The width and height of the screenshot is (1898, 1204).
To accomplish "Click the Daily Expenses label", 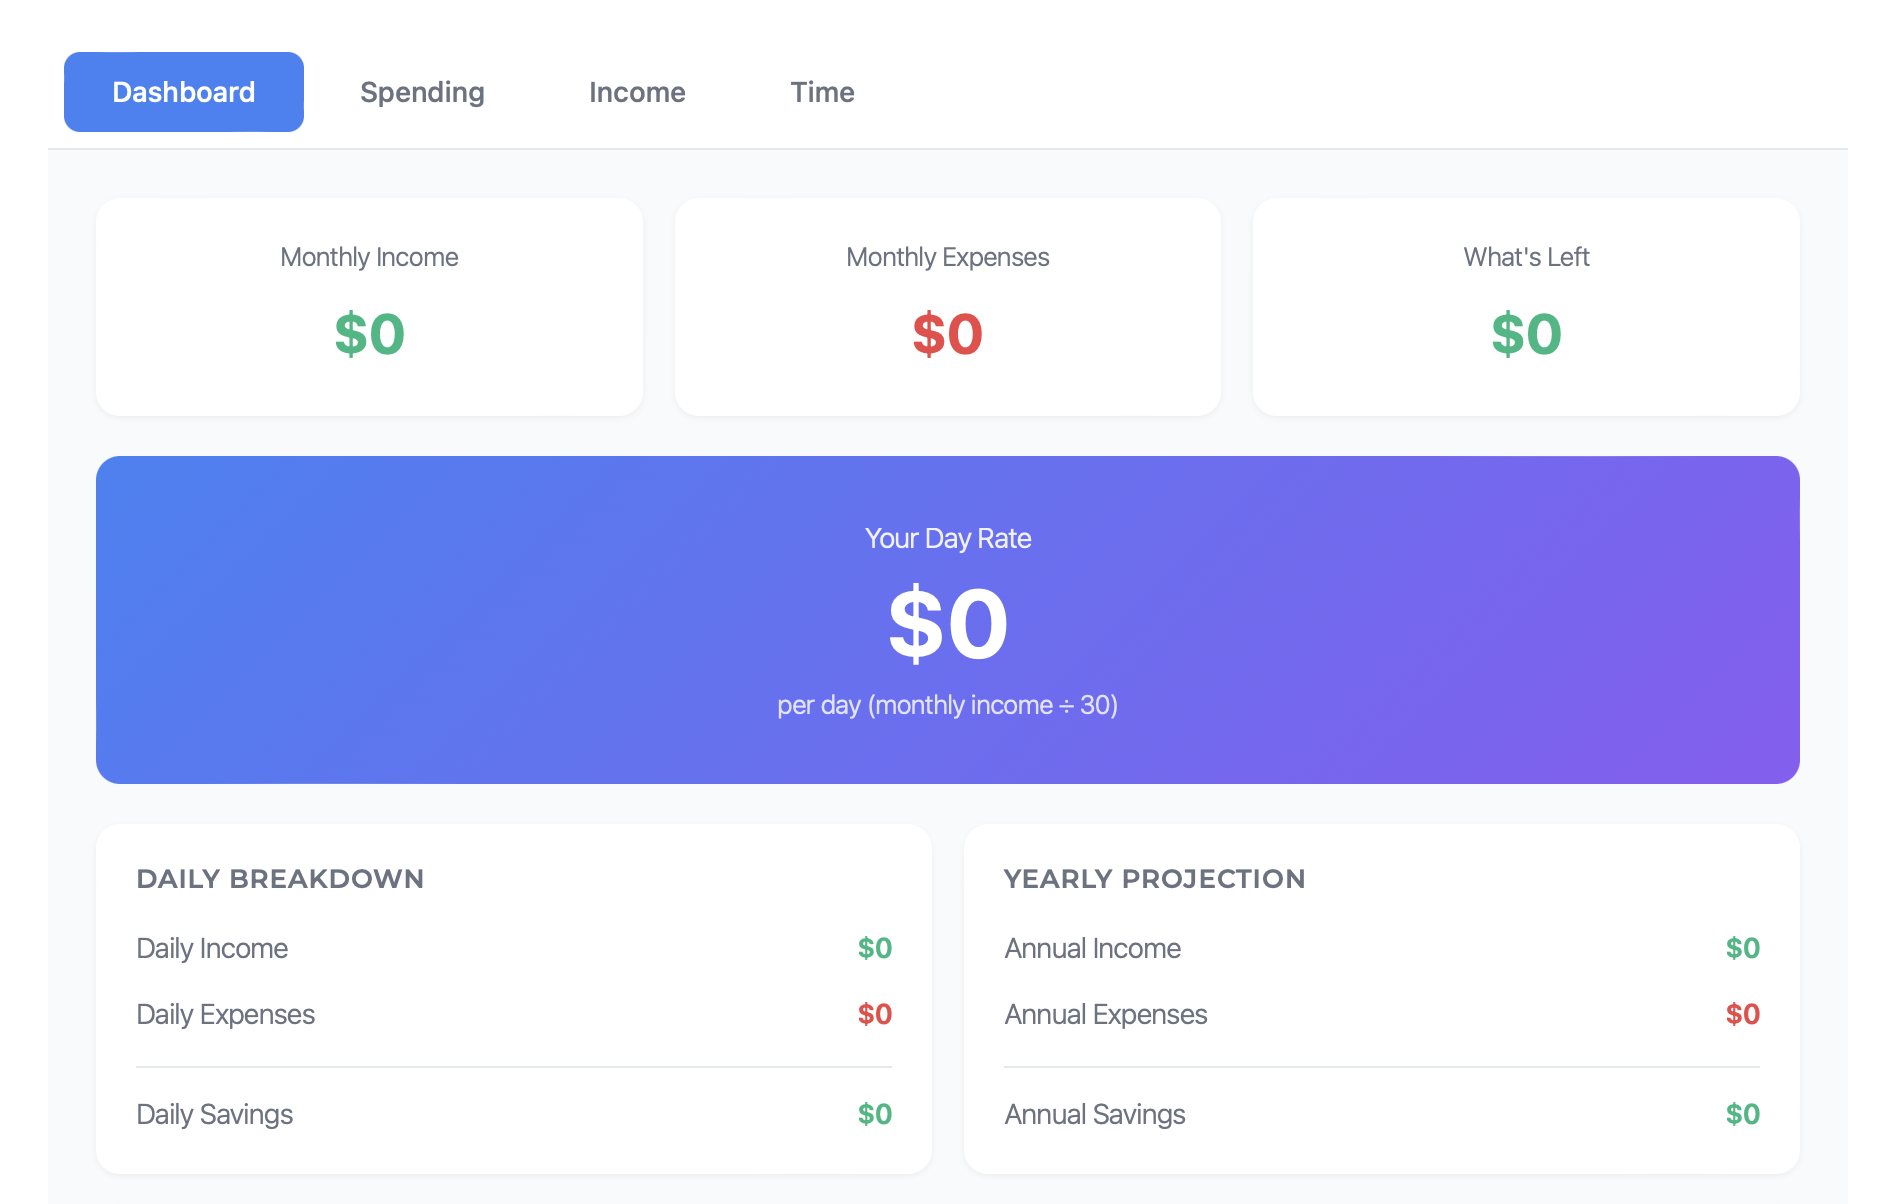I will click(x=225, y=1014).
